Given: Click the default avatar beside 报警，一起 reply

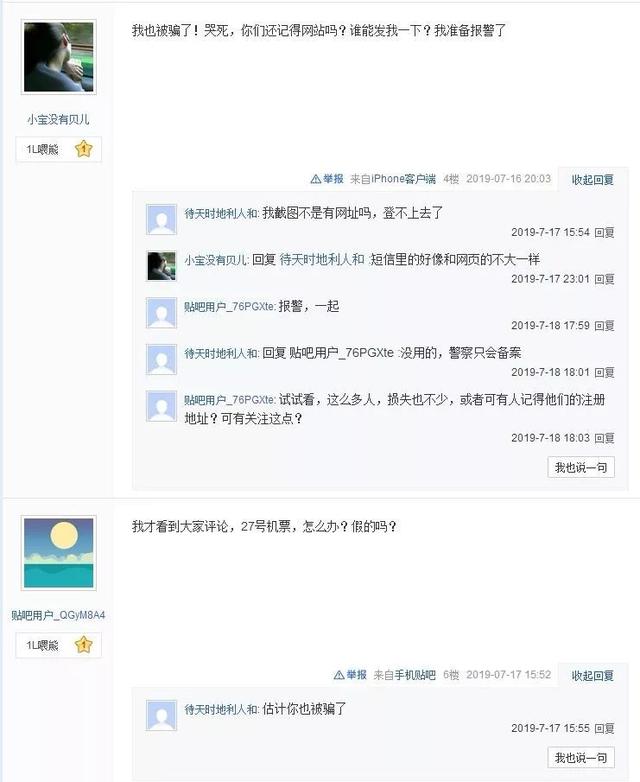Looking at the screenshot, I should point(161,313).
